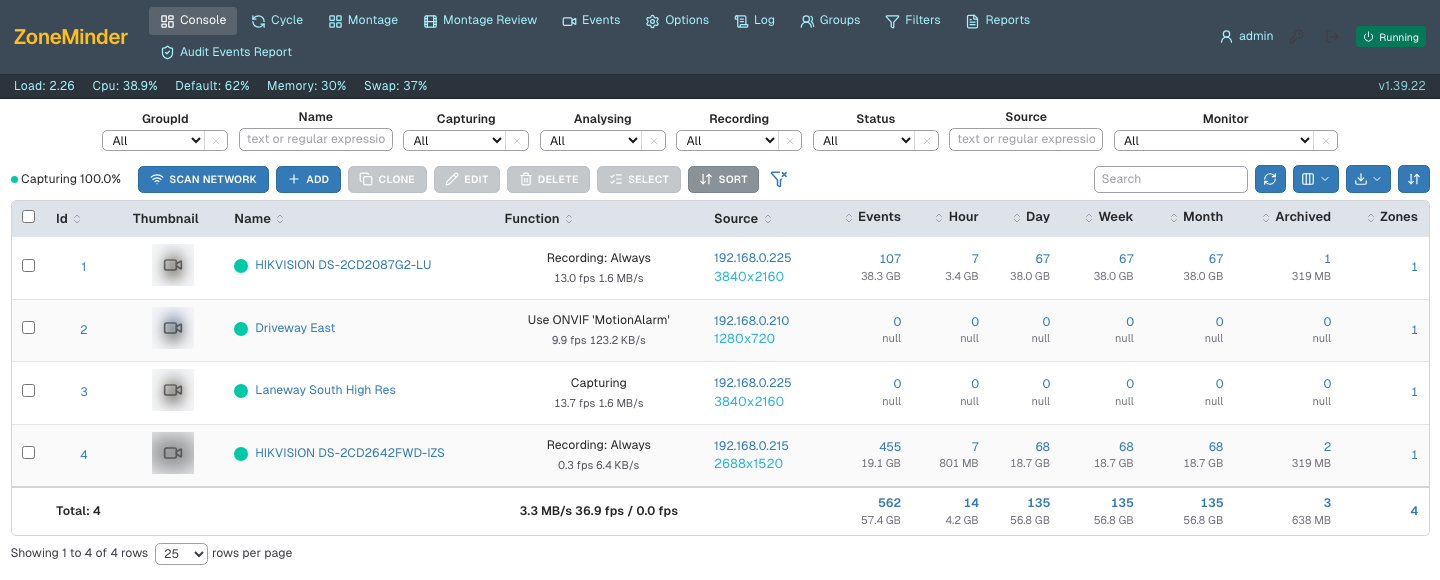The image size is (1440, 580).
Task: Open the Log menu item
Action: click(754, 20)
